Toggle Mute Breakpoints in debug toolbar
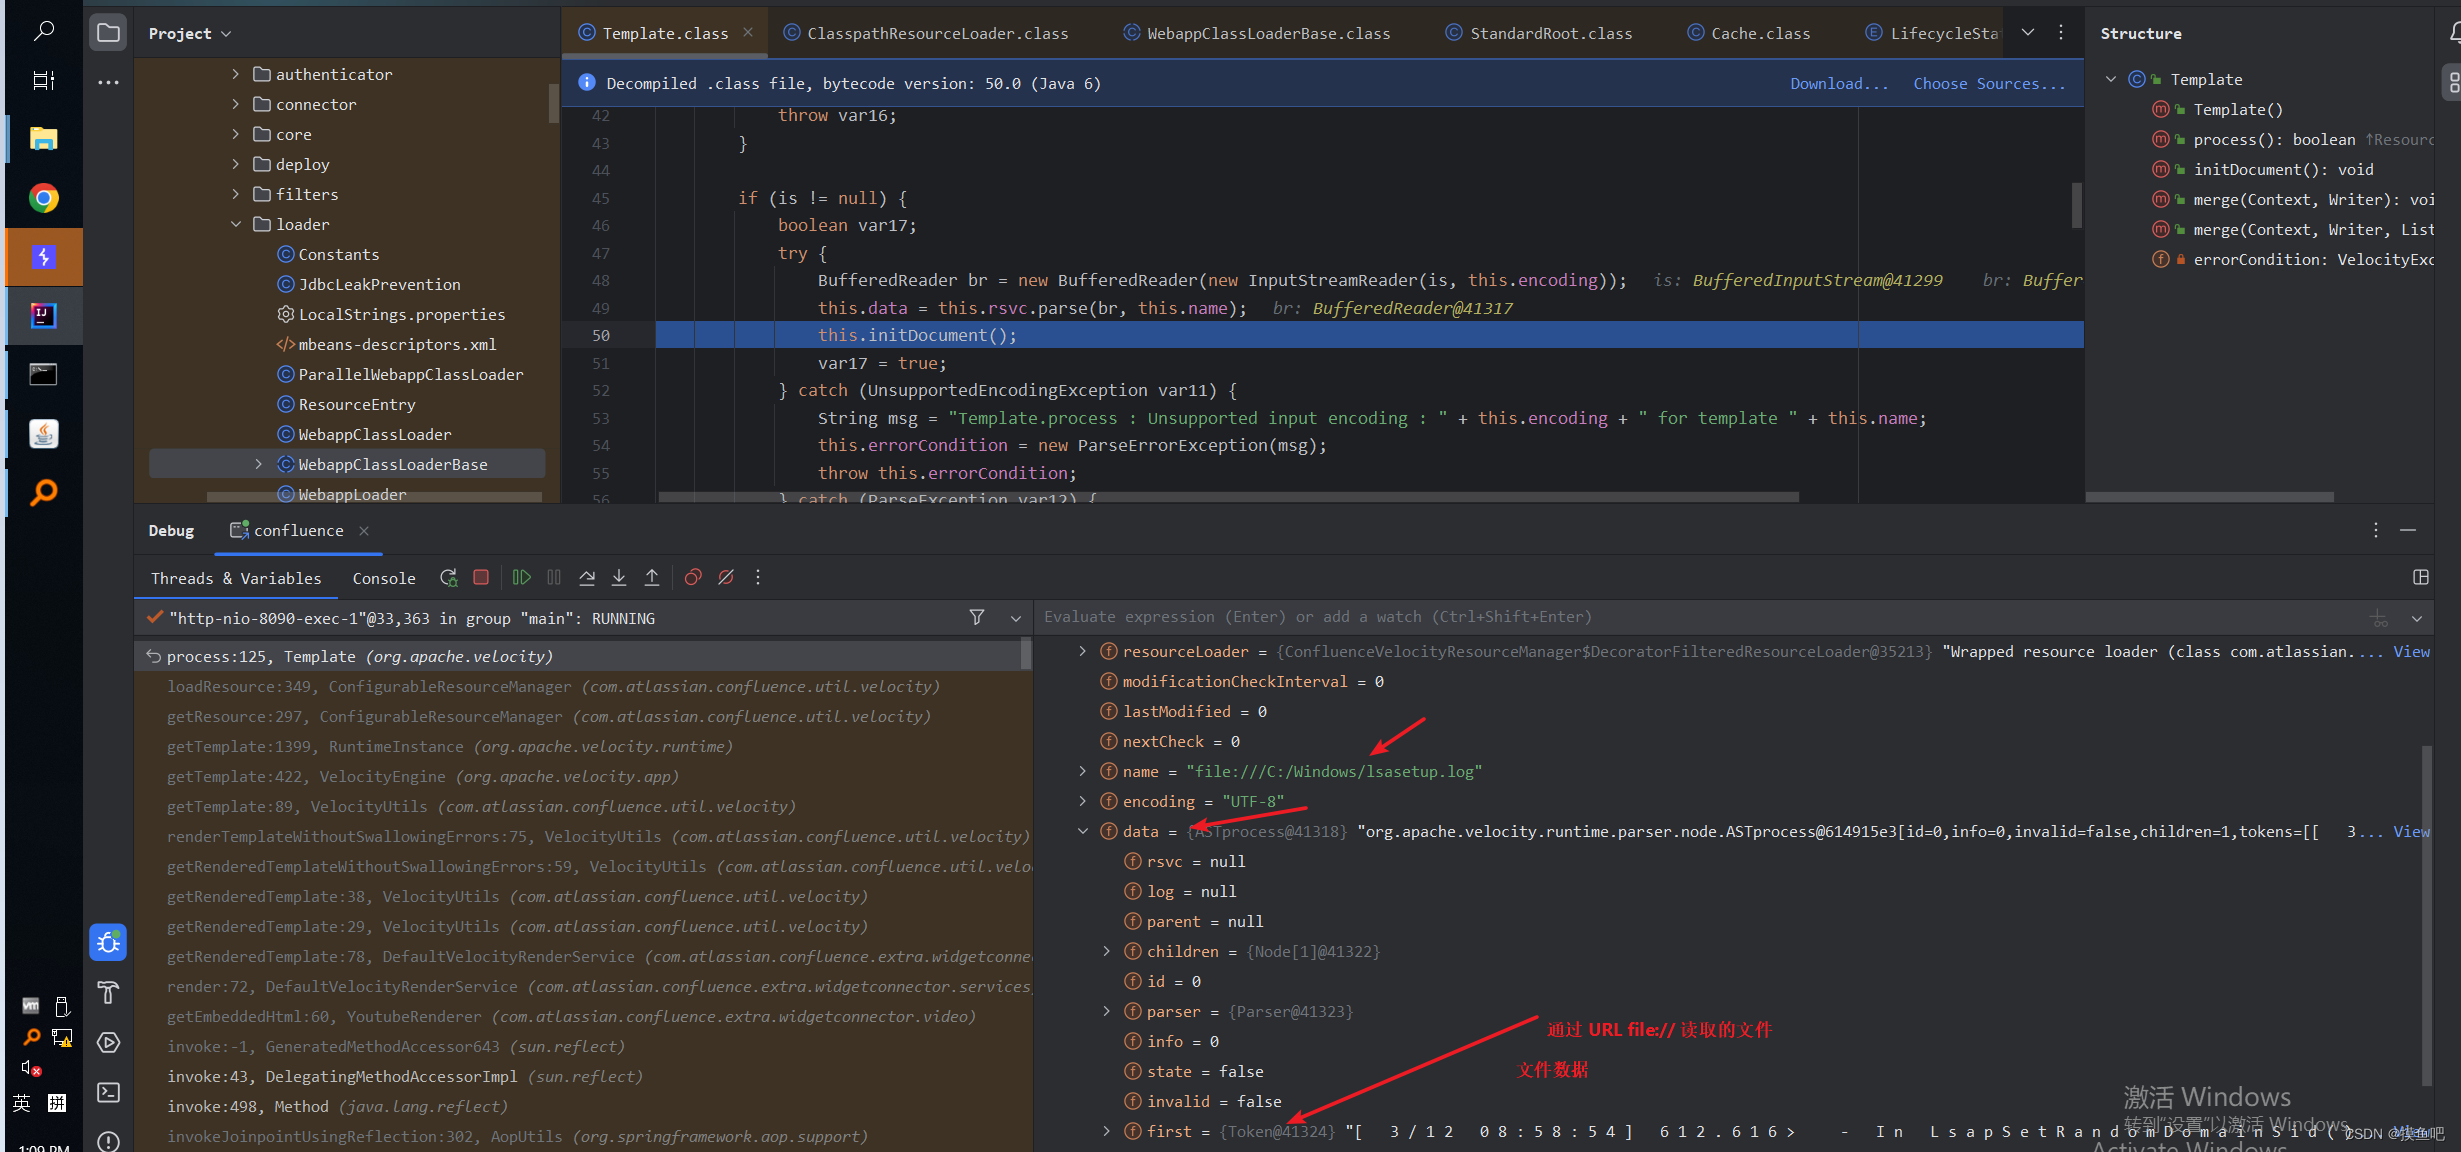Viewport: 2461px width, 1152px height. coord(726,577)
